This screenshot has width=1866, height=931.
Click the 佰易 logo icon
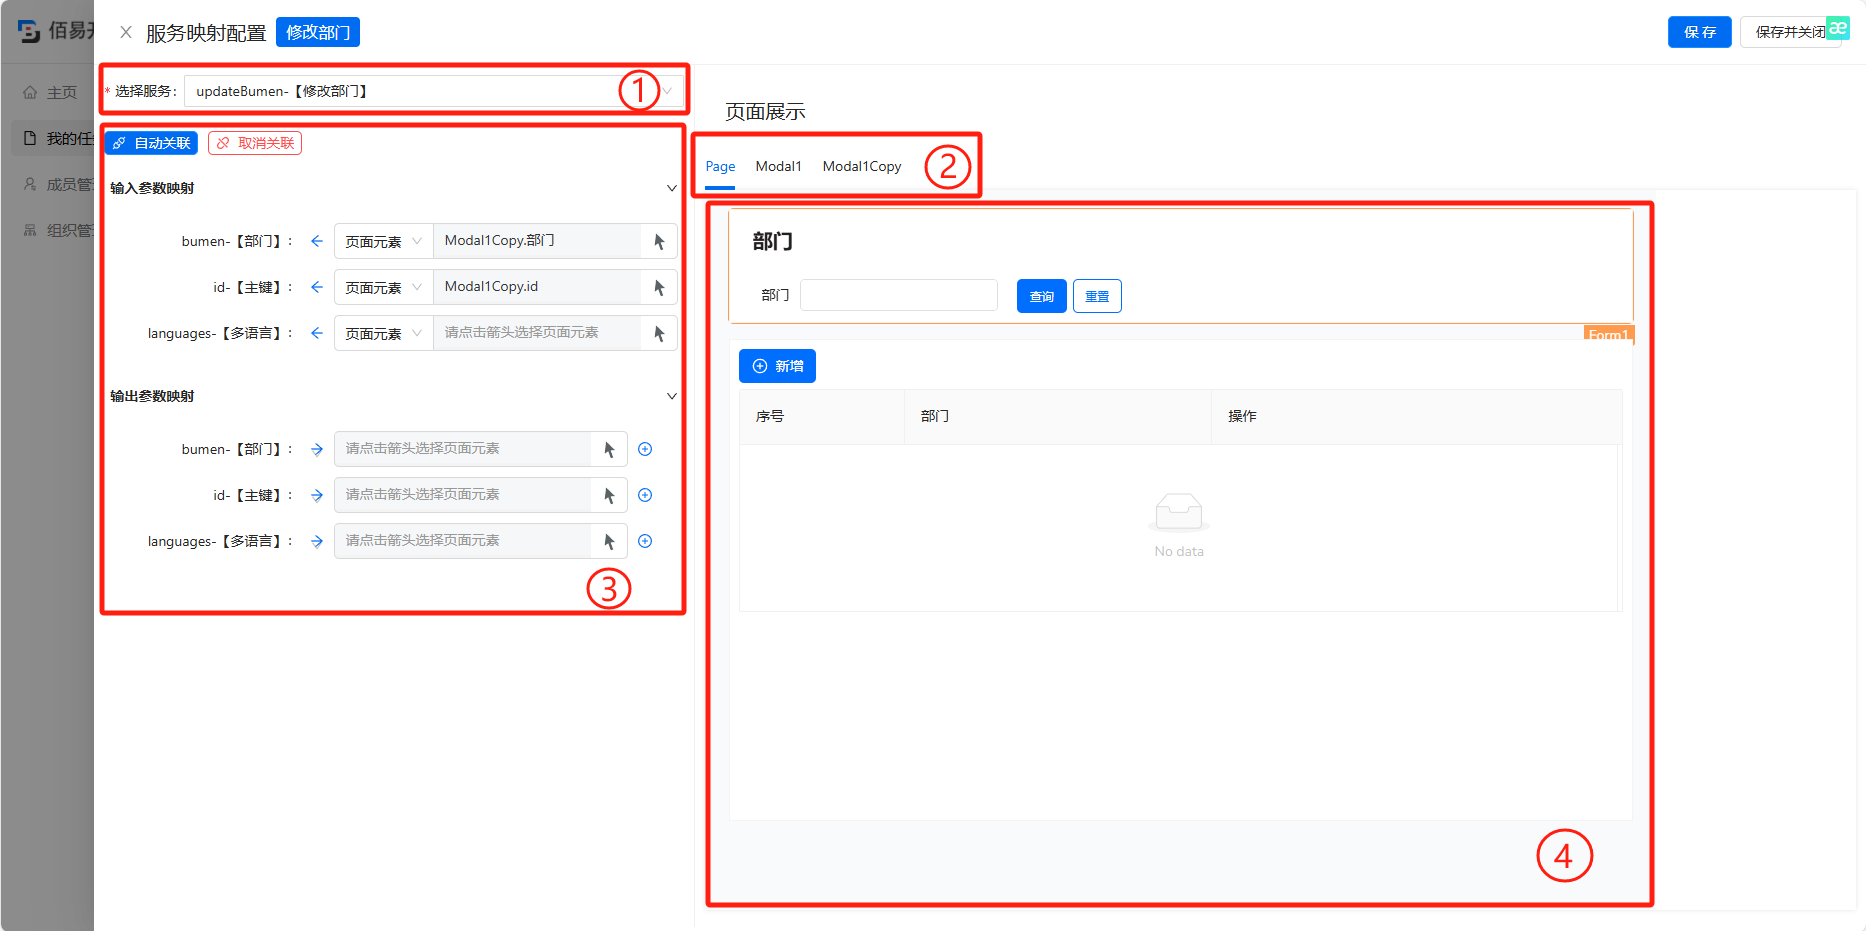tap(29, 31)
